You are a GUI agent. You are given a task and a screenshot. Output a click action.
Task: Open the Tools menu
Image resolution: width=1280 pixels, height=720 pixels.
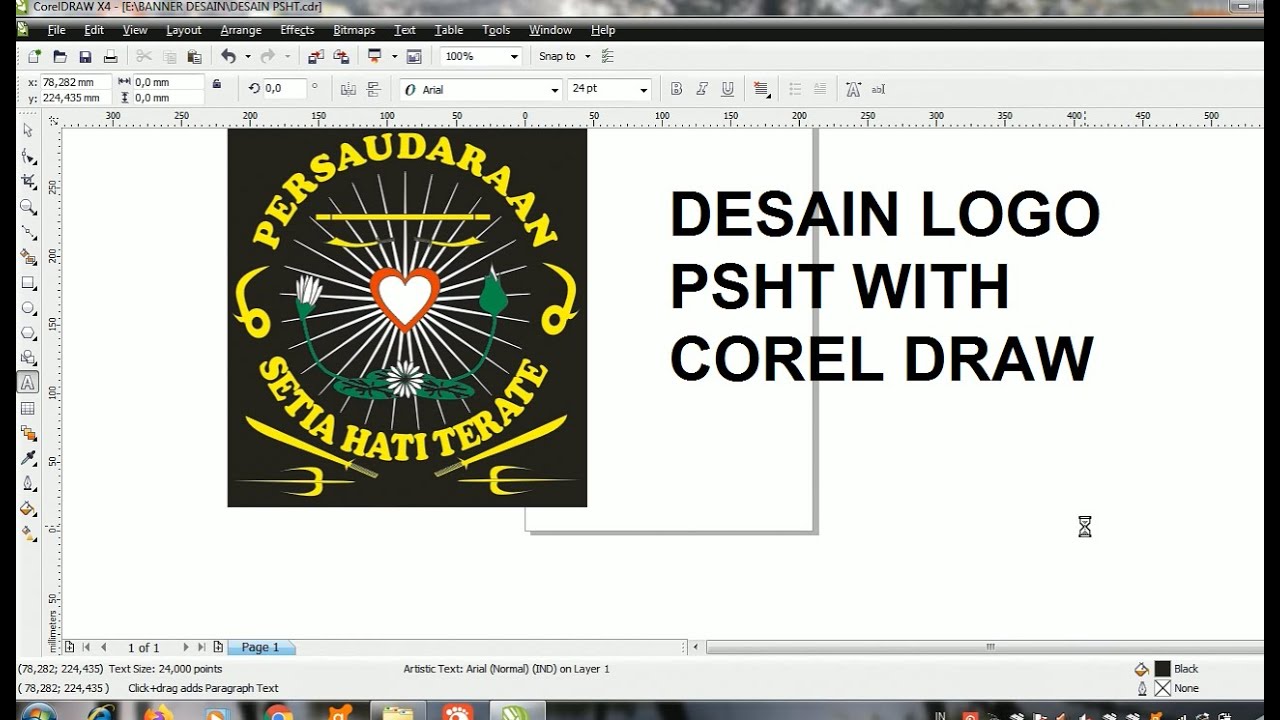point(497,30)
